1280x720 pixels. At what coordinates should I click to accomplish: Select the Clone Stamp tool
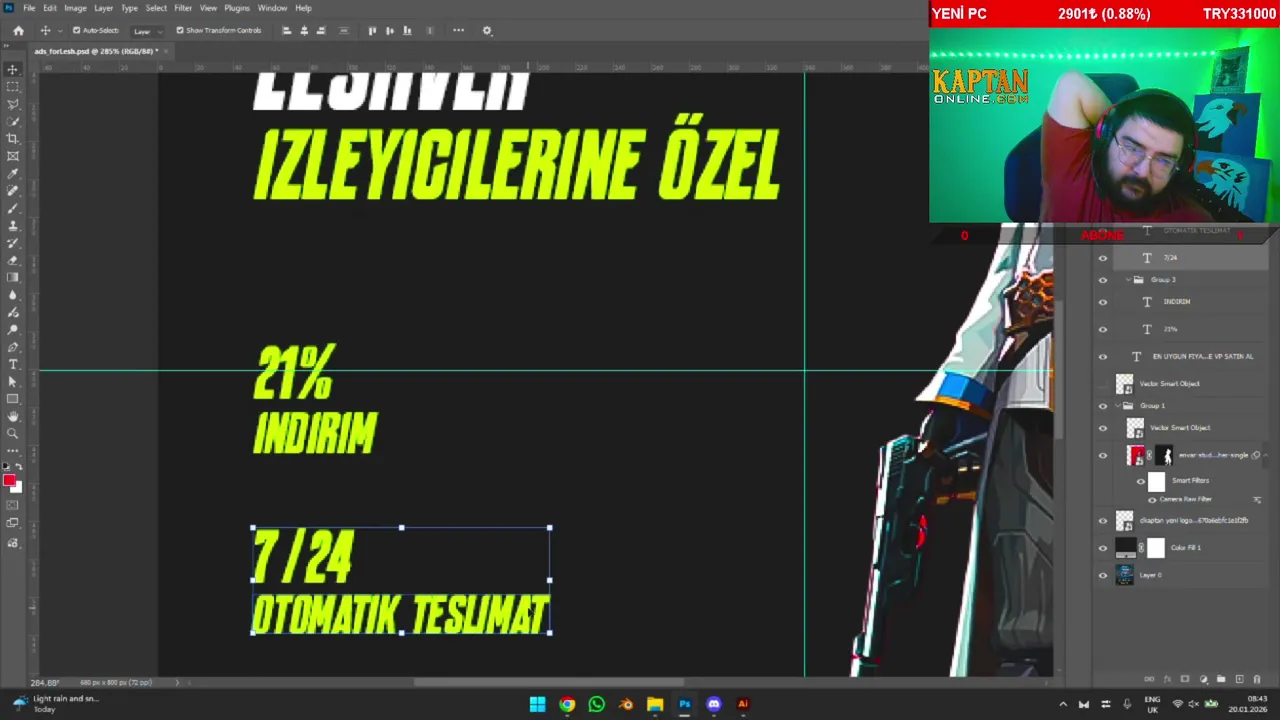[13, 226]
